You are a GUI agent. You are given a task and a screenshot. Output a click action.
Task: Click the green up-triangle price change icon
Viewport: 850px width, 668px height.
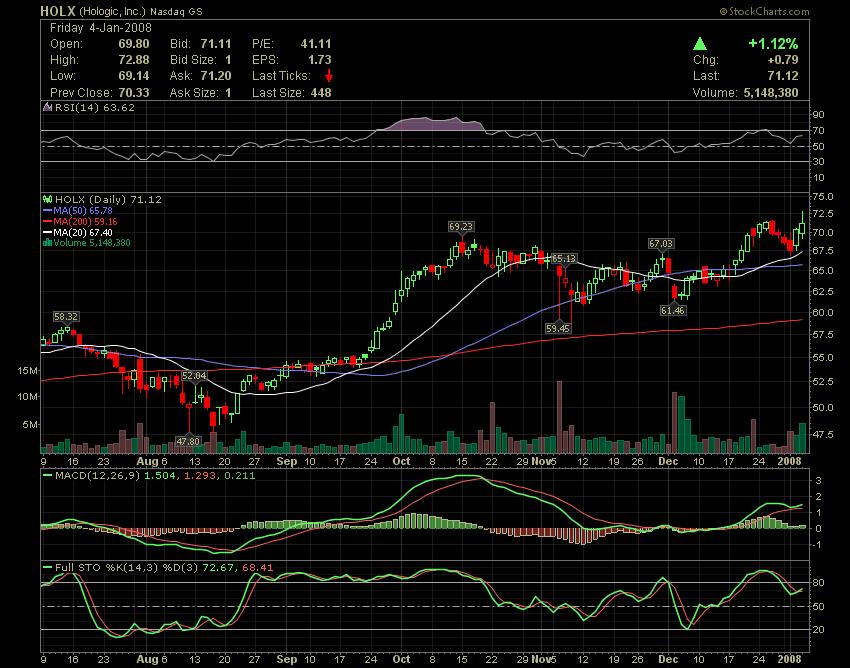coord(700,44)
